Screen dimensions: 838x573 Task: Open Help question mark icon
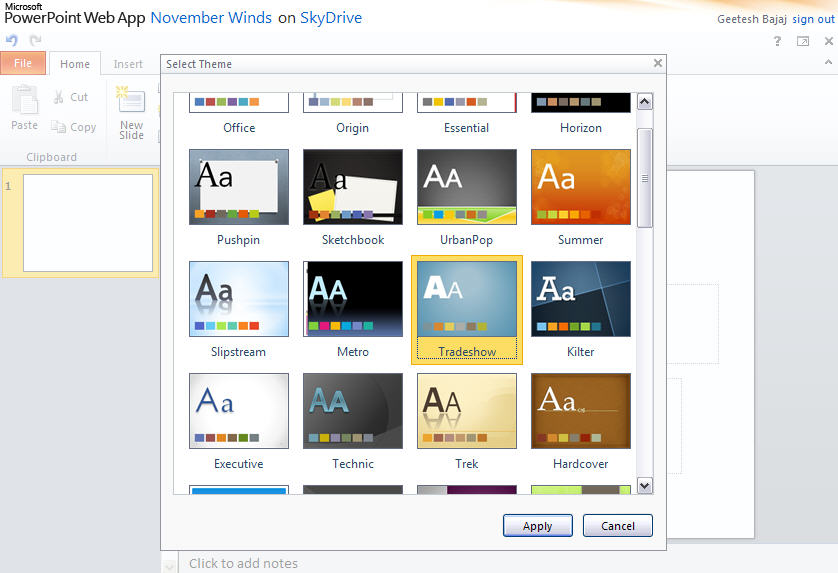(x=777, y=41)
